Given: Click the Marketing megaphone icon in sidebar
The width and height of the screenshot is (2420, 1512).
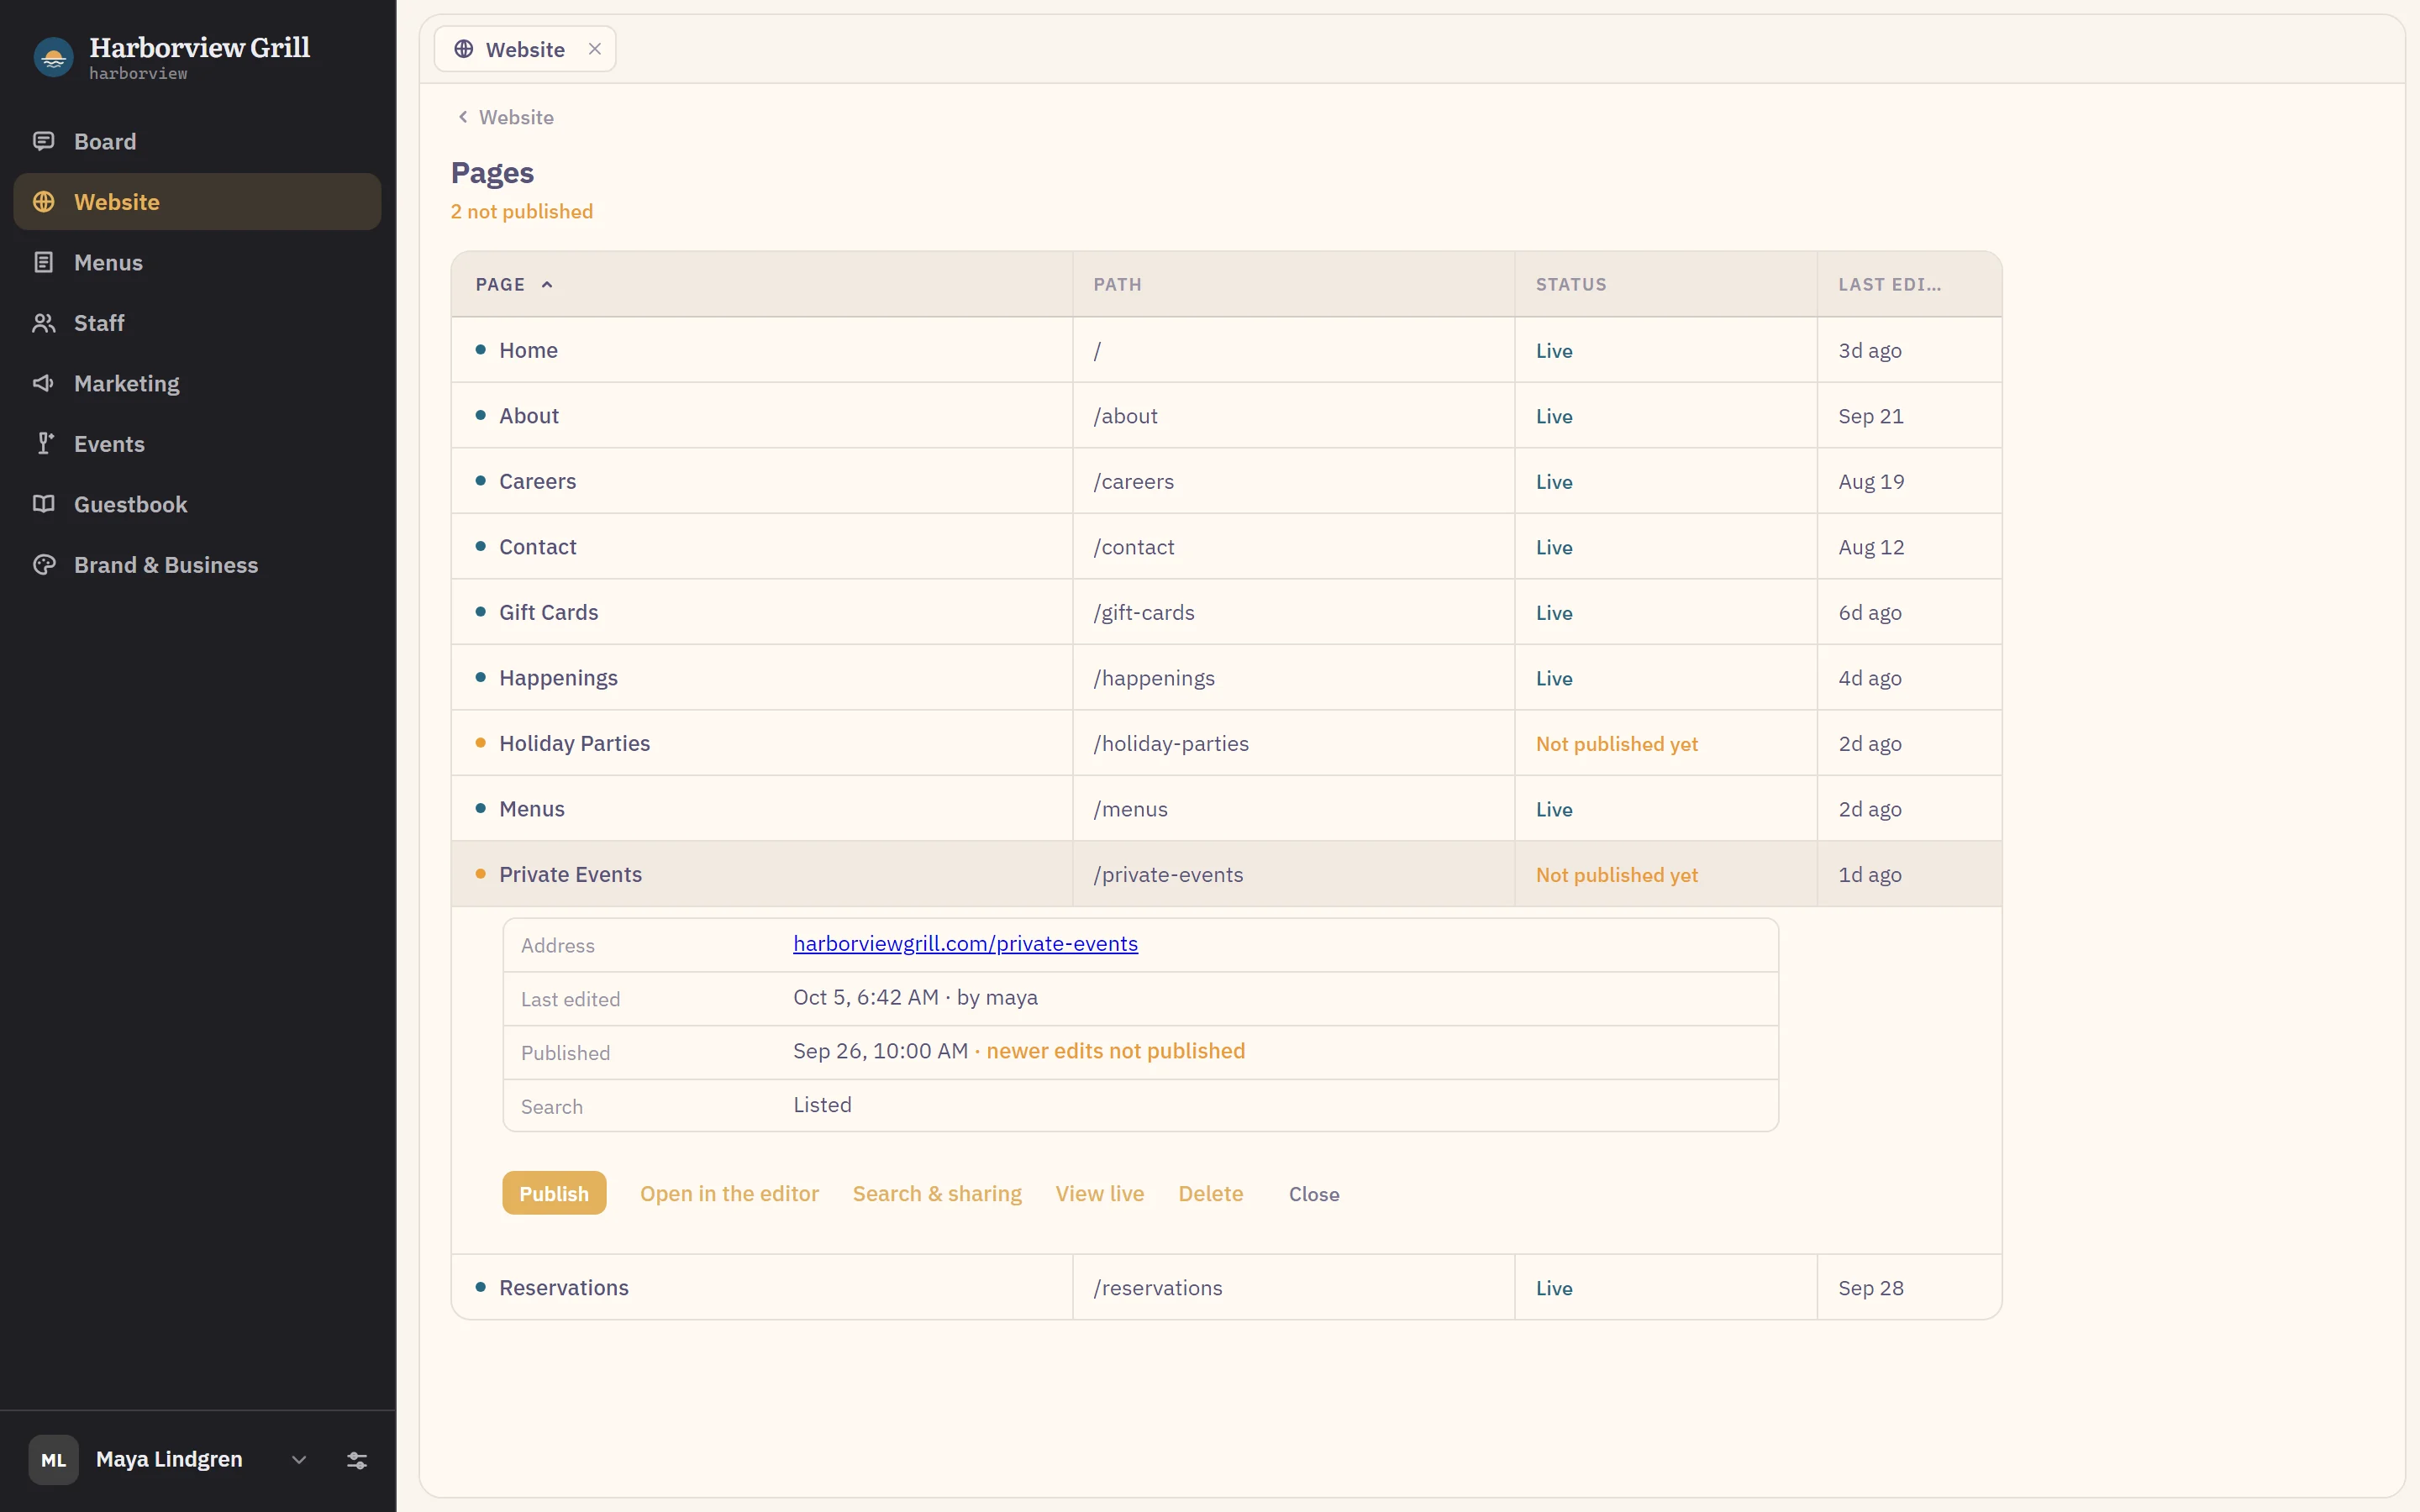Looking at the screenshot, I should click(43, 383).
